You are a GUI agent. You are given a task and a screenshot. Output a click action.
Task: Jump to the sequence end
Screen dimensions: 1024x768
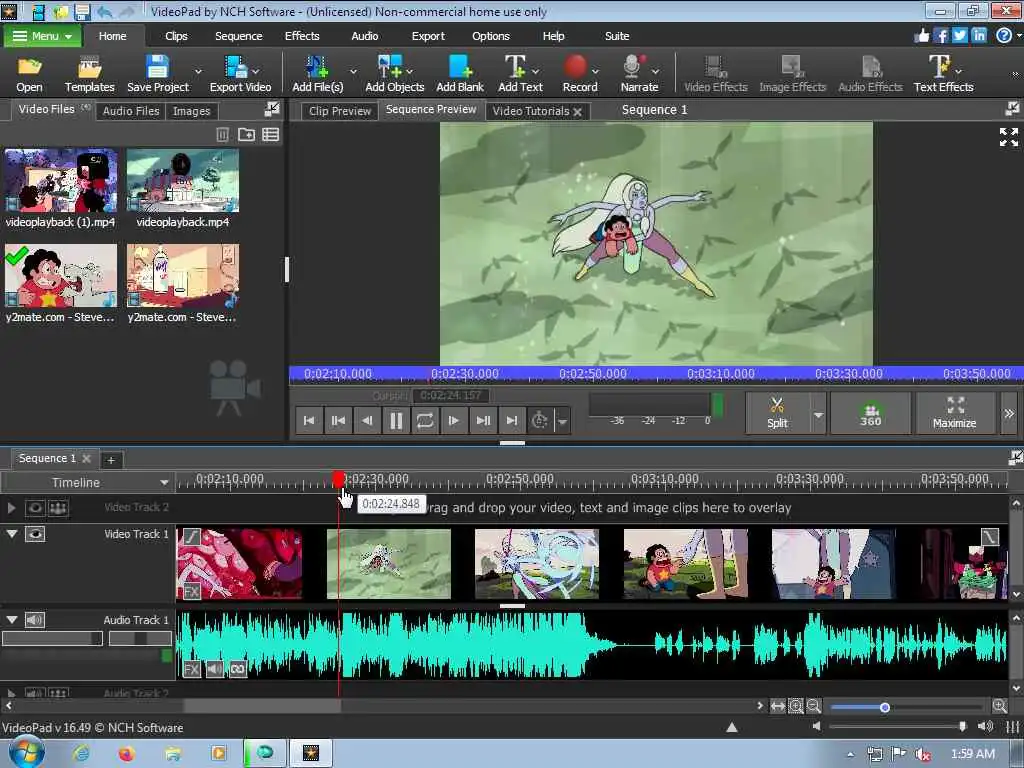point(512,421)
